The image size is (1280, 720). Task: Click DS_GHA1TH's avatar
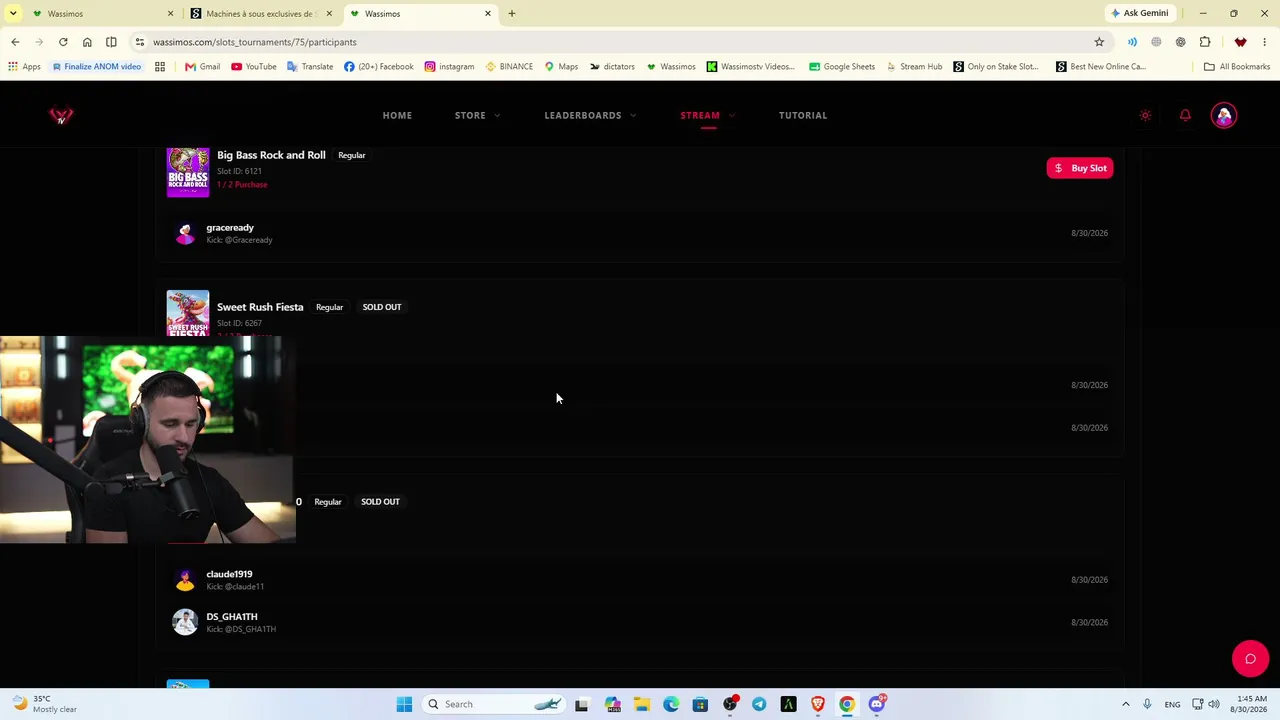click(185, 622)
